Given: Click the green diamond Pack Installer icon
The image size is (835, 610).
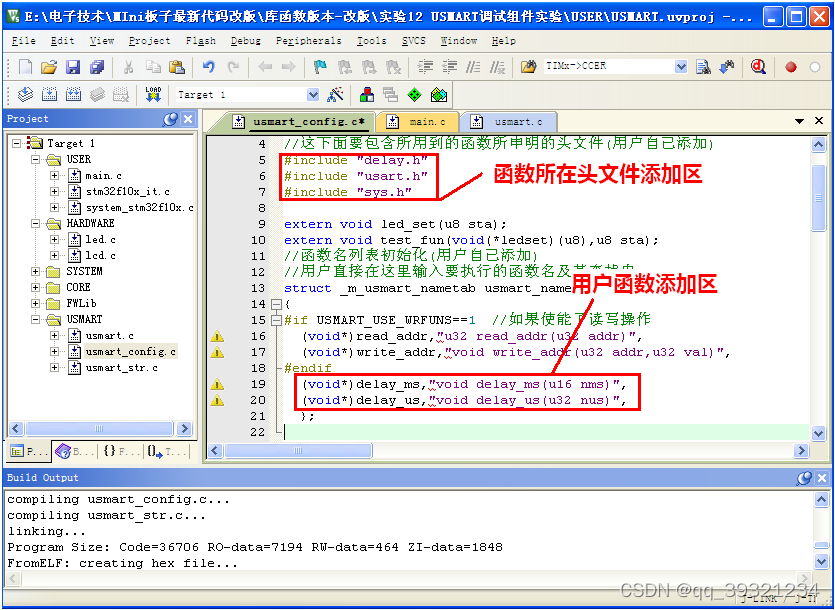Looking at the screenshot, I should coord(414,95).
